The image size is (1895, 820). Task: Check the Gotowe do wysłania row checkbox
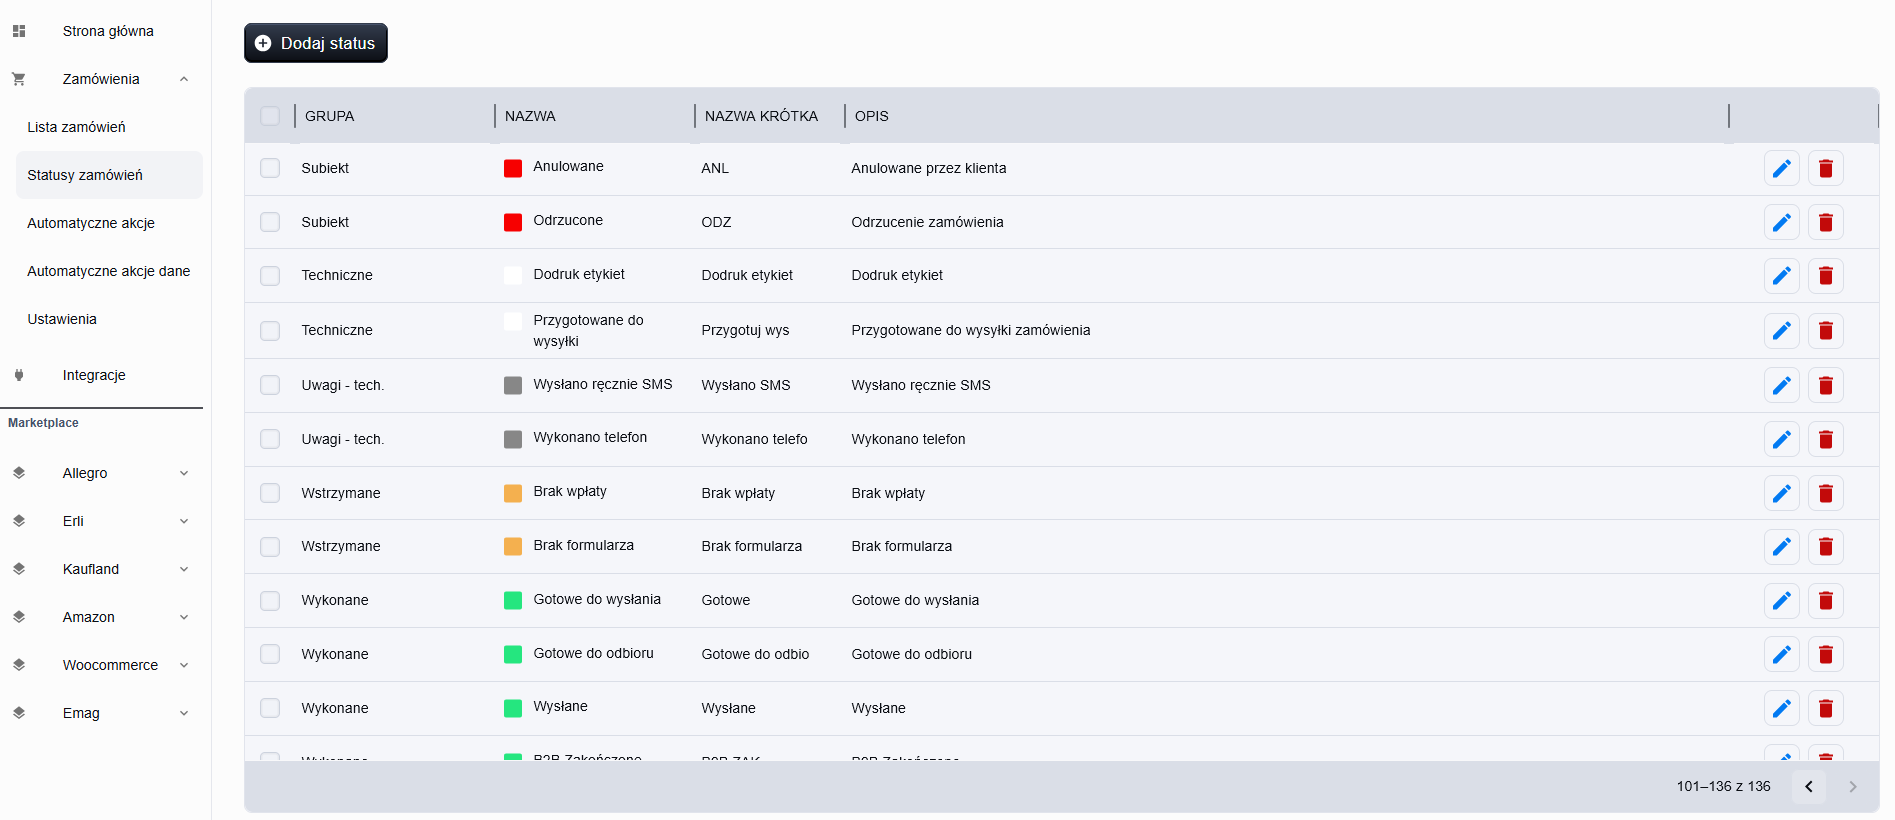(x=270, y=600)
